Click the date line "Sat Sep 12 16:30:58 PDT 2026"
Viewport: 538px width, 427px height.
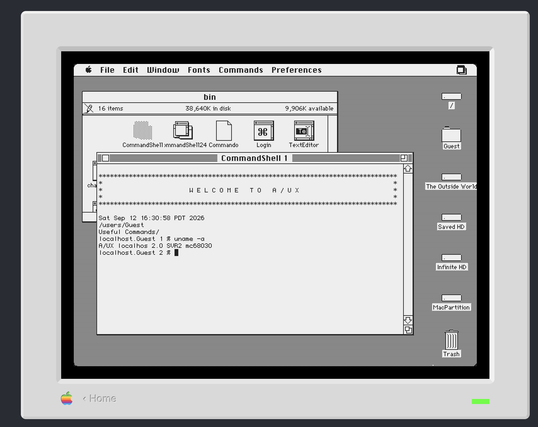point(151,218)
